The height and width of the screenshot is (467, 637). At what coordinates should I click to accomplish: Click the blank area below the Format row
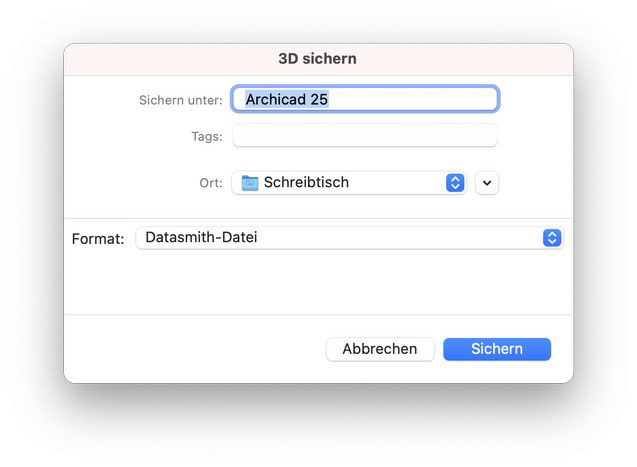pos(318,284)
